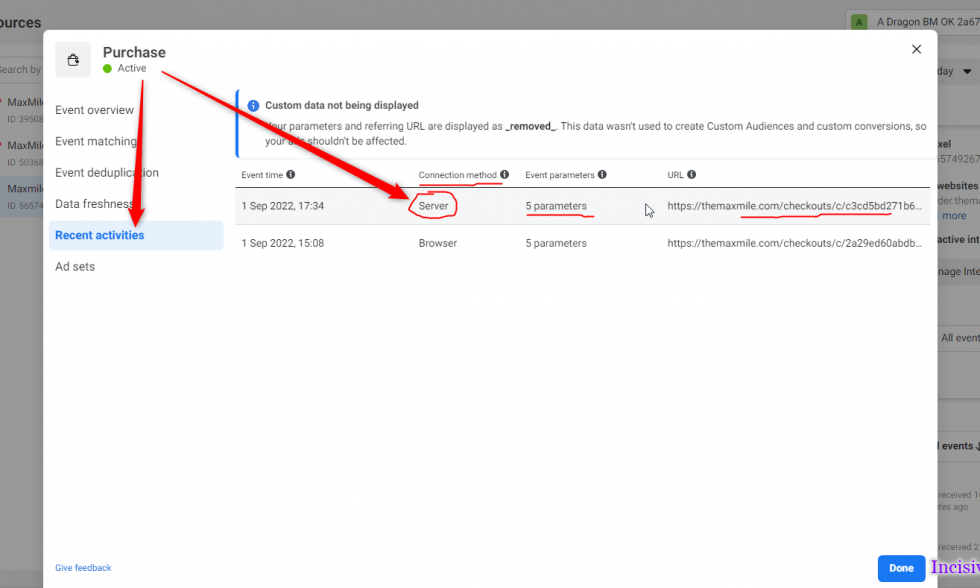Switch to Event deduplication section
Screen dimensions: 980x588
(x=107, y=172)
